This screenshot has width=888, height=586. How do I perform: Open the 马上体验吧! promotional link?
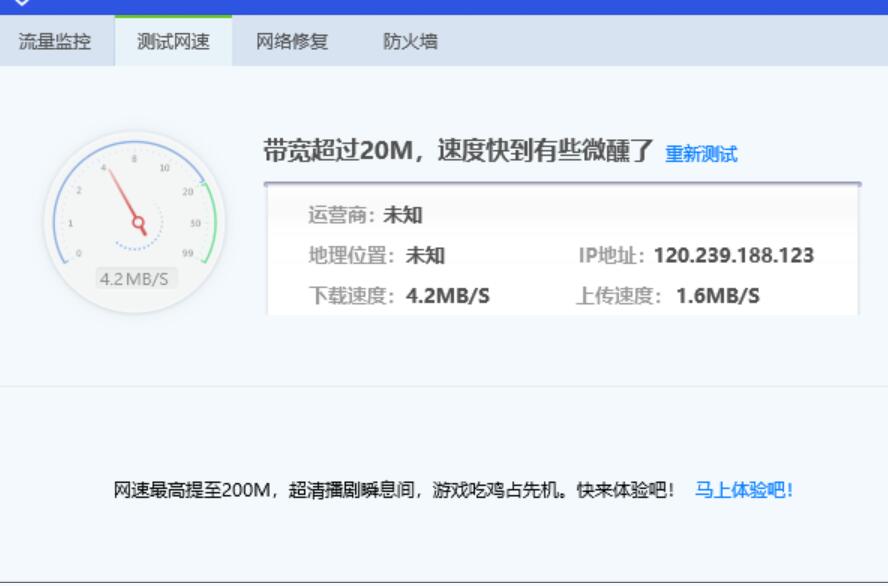744,489
